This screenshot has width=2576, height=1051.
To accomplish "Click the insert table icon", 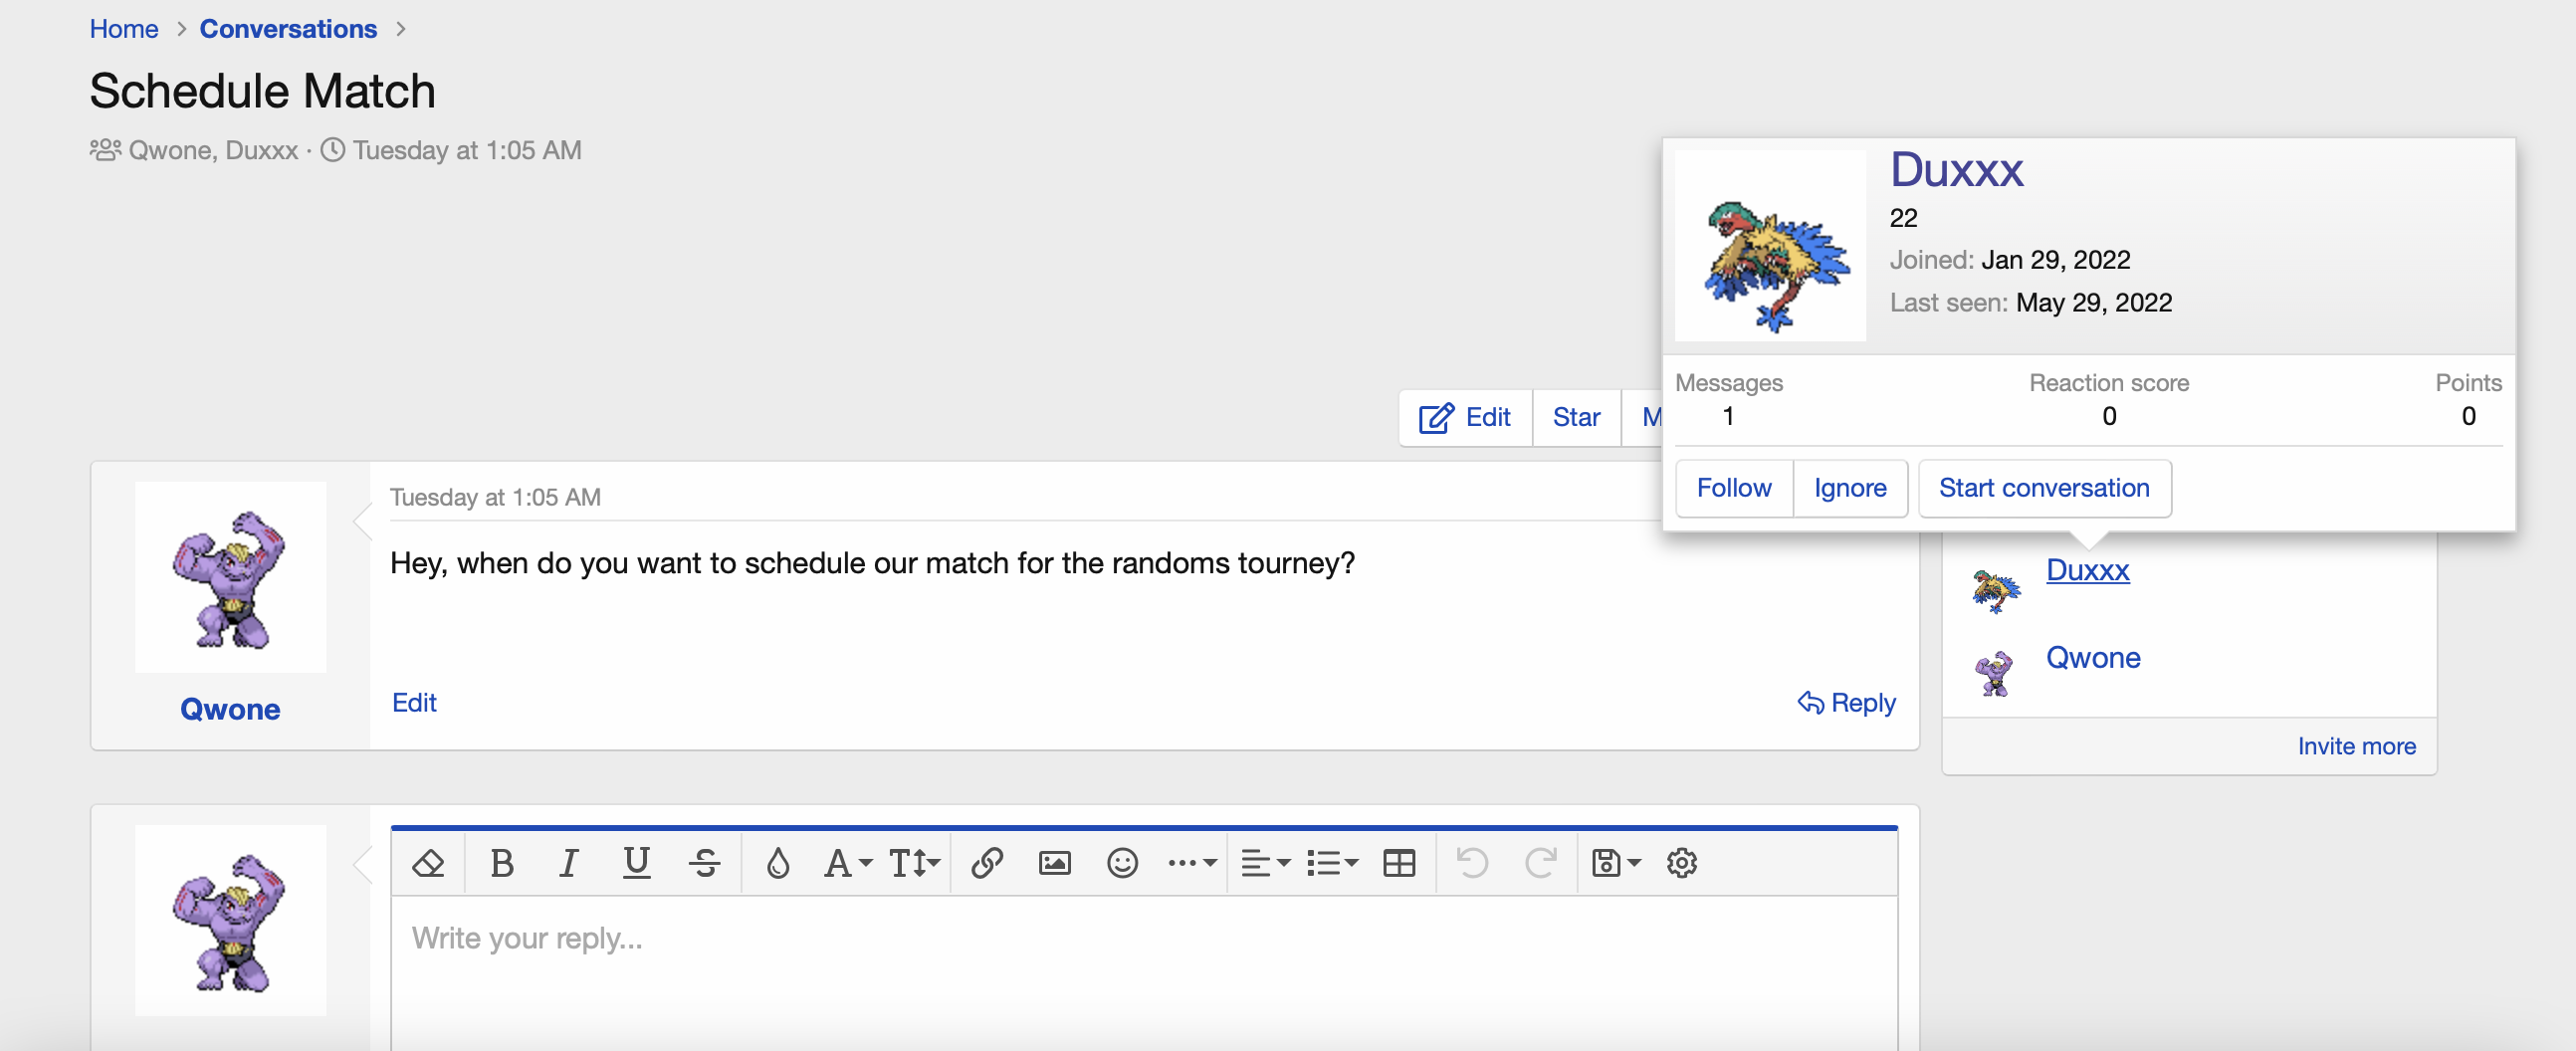I will 1399,862.
